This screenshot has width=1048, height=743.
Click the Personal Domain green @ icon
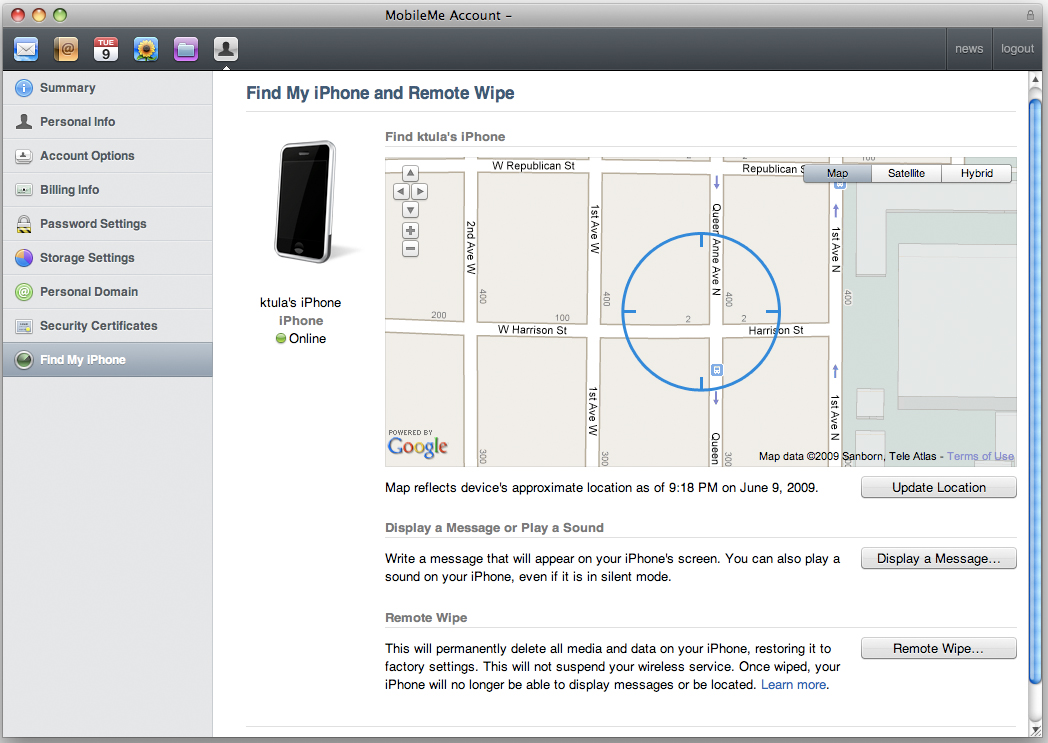23,292
